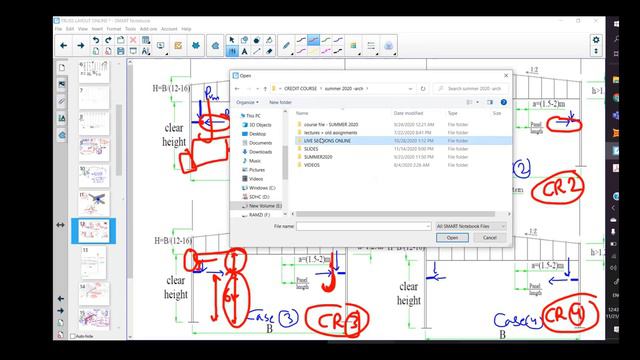This screenshot has height=360, width=640.
Task: Click the Redo icon in SMART Notebook toolbar
Action: [108, 40]
